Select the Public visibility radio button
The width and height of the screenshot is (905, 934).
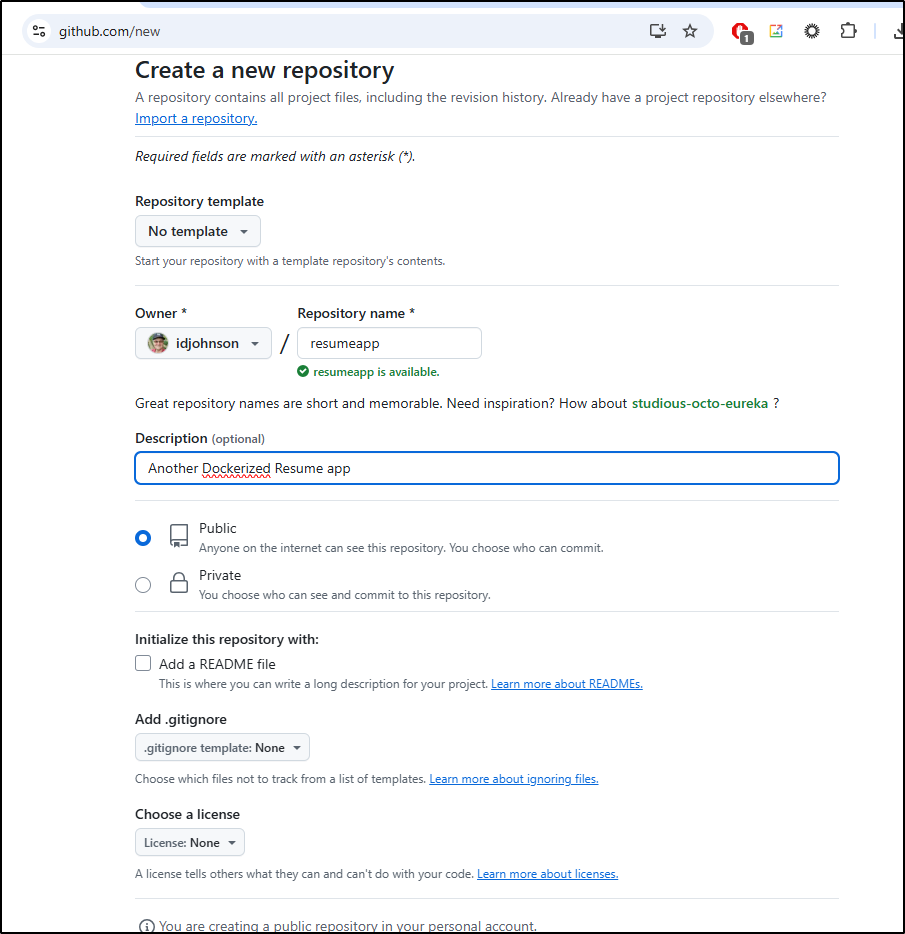143,538
